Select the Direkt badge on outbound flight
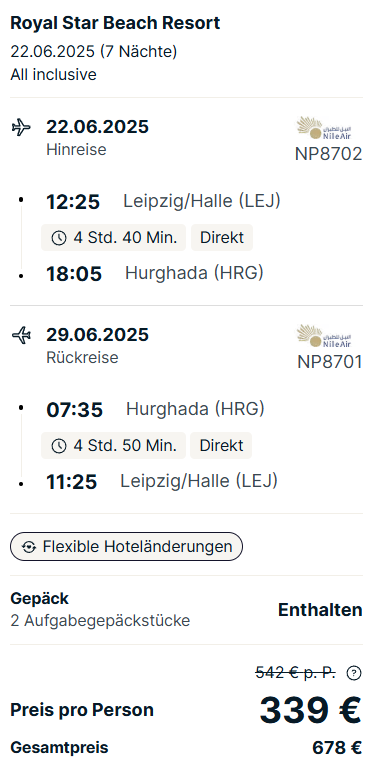 coord(221,237)
